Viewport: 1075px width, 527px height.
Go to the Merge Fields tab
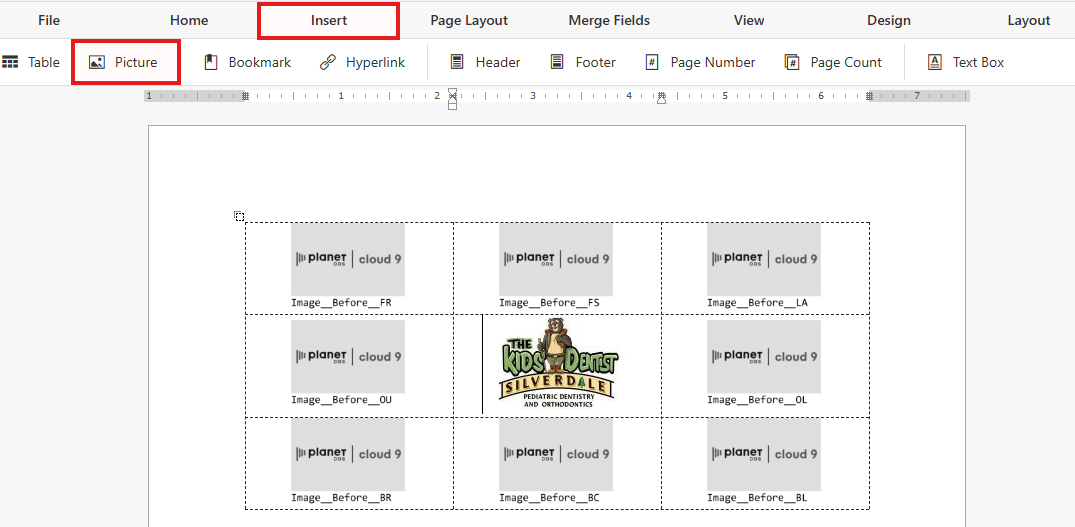click(609, 21)
